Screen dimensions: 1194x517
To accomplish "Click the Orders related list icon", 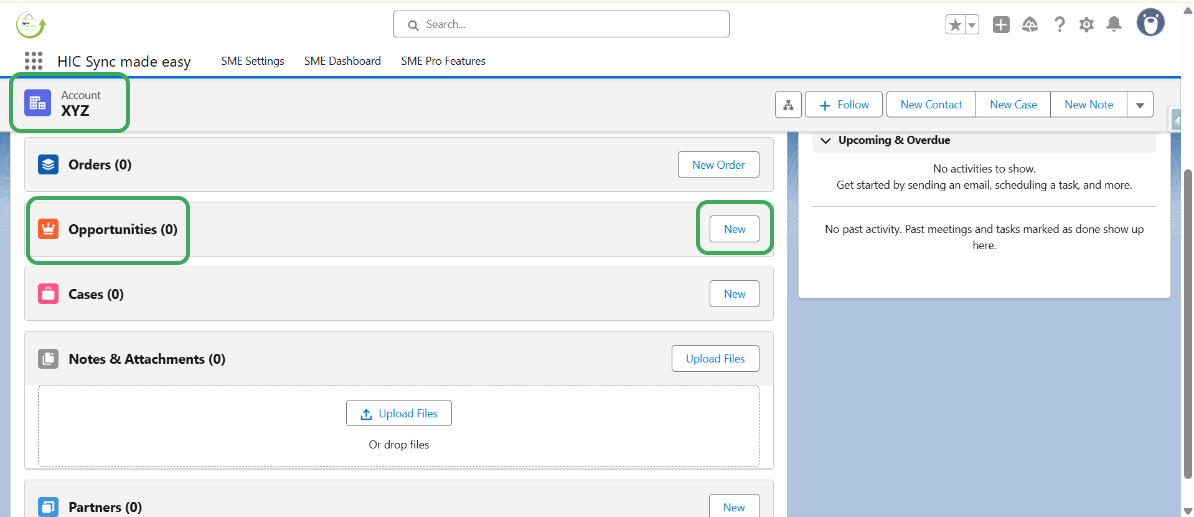I will (48, 164).
